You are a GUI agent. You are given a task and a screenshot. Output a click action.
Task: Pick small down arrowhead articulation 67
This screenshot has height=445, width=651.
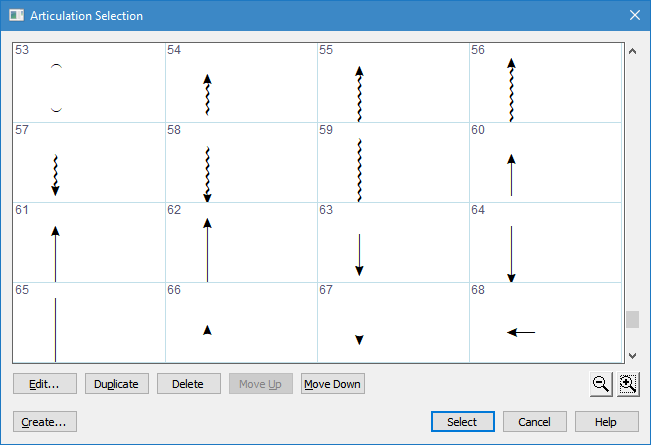[359, 340]
